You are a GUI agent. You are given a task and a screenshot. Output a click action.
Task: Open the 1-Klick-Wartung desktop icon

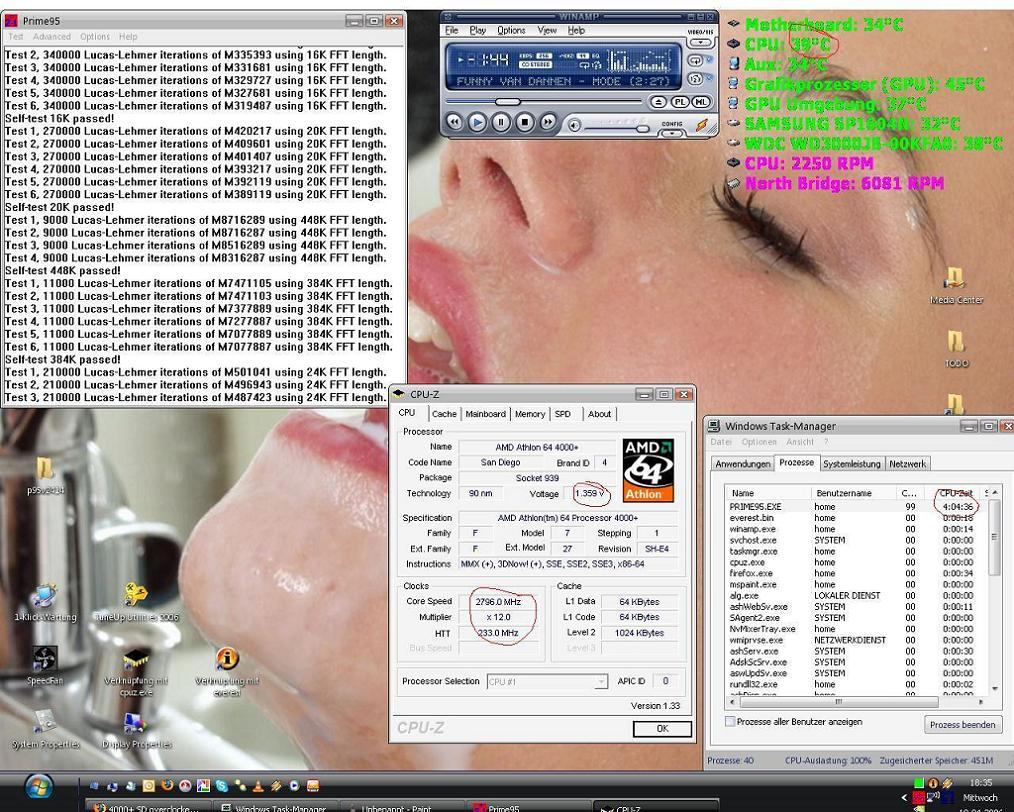(x=45, y=603)
